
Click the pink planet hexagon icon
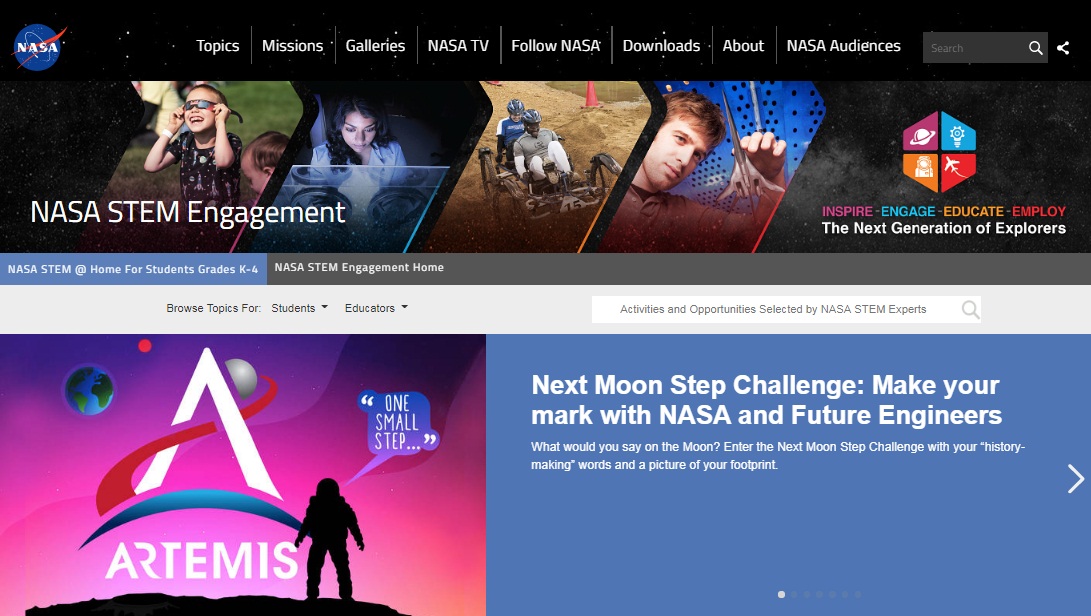point(921,133)
